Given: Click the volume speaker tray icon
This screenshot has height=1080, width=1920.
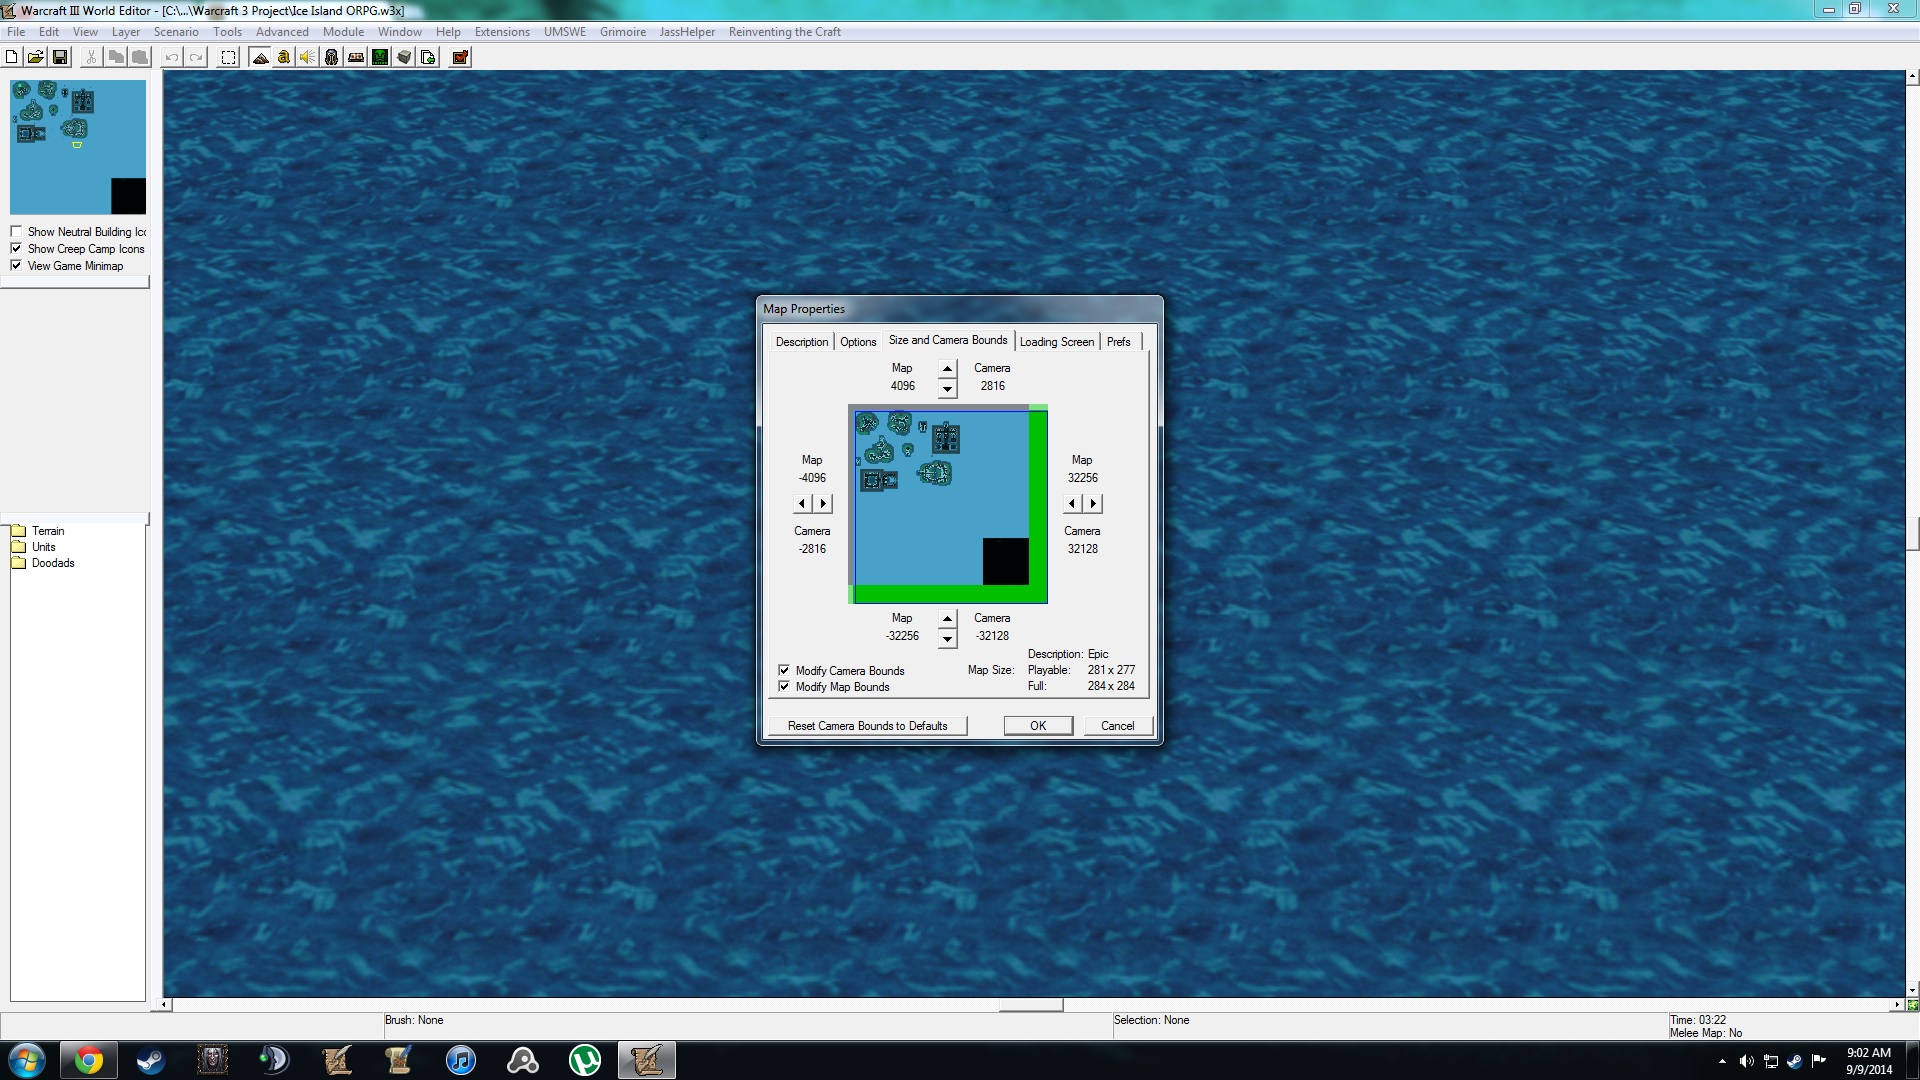Looking at the screenshot, I should (x=1746, y=1061).
